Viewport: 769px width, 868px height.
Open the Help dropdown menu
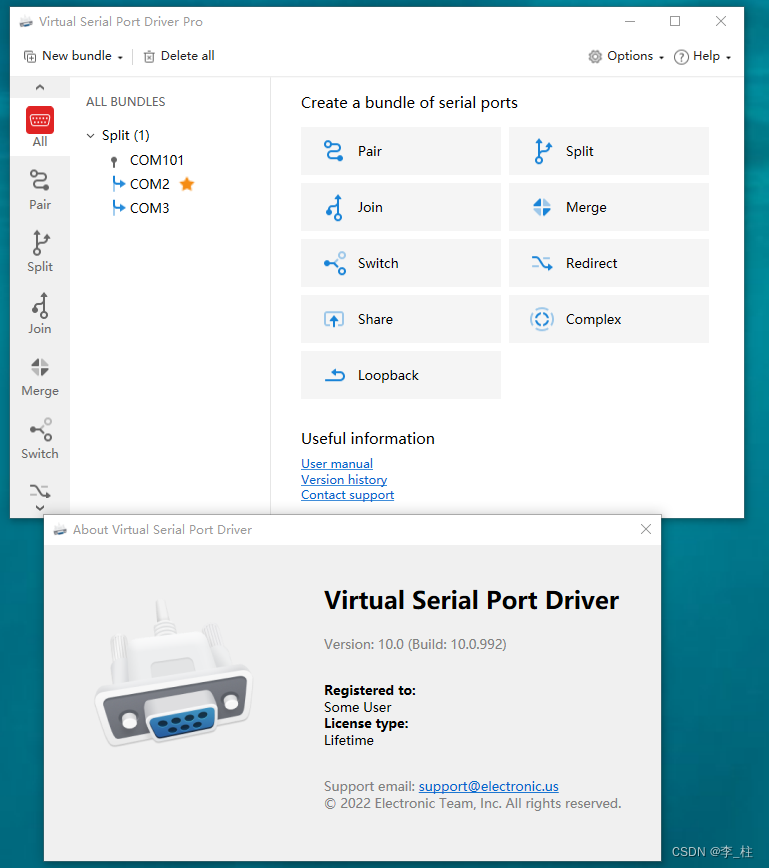pyautogui.click(x=703, y=56)
